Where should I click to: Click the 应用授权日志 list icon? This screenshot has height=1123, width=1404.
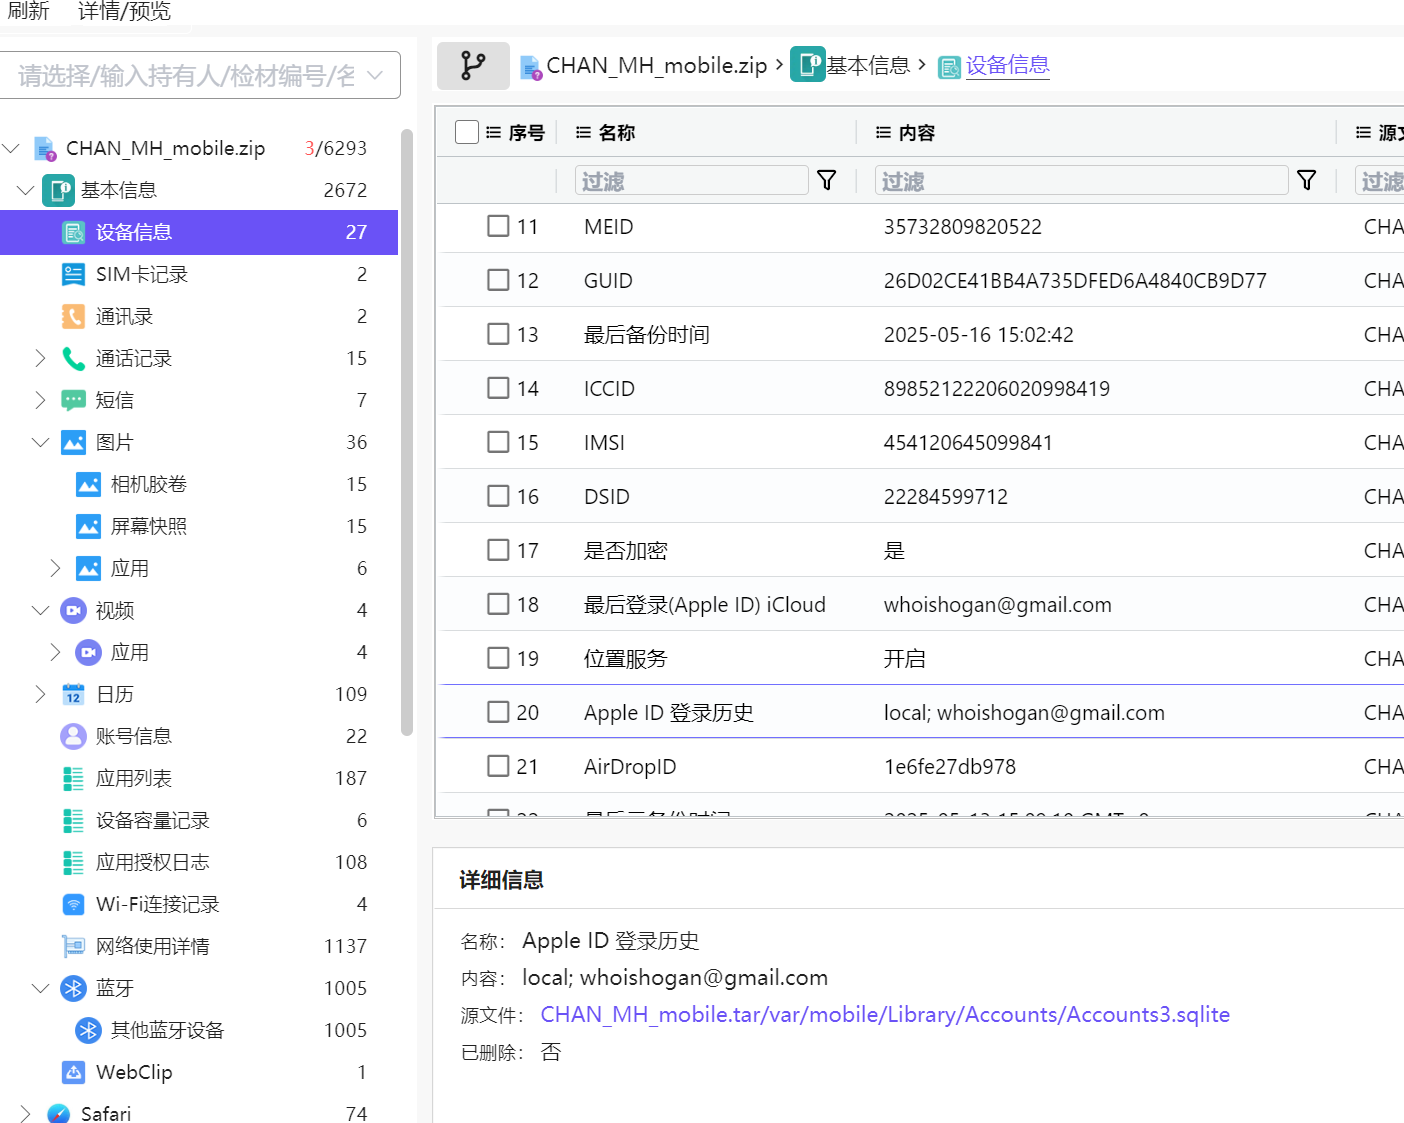tap(74, 862)
